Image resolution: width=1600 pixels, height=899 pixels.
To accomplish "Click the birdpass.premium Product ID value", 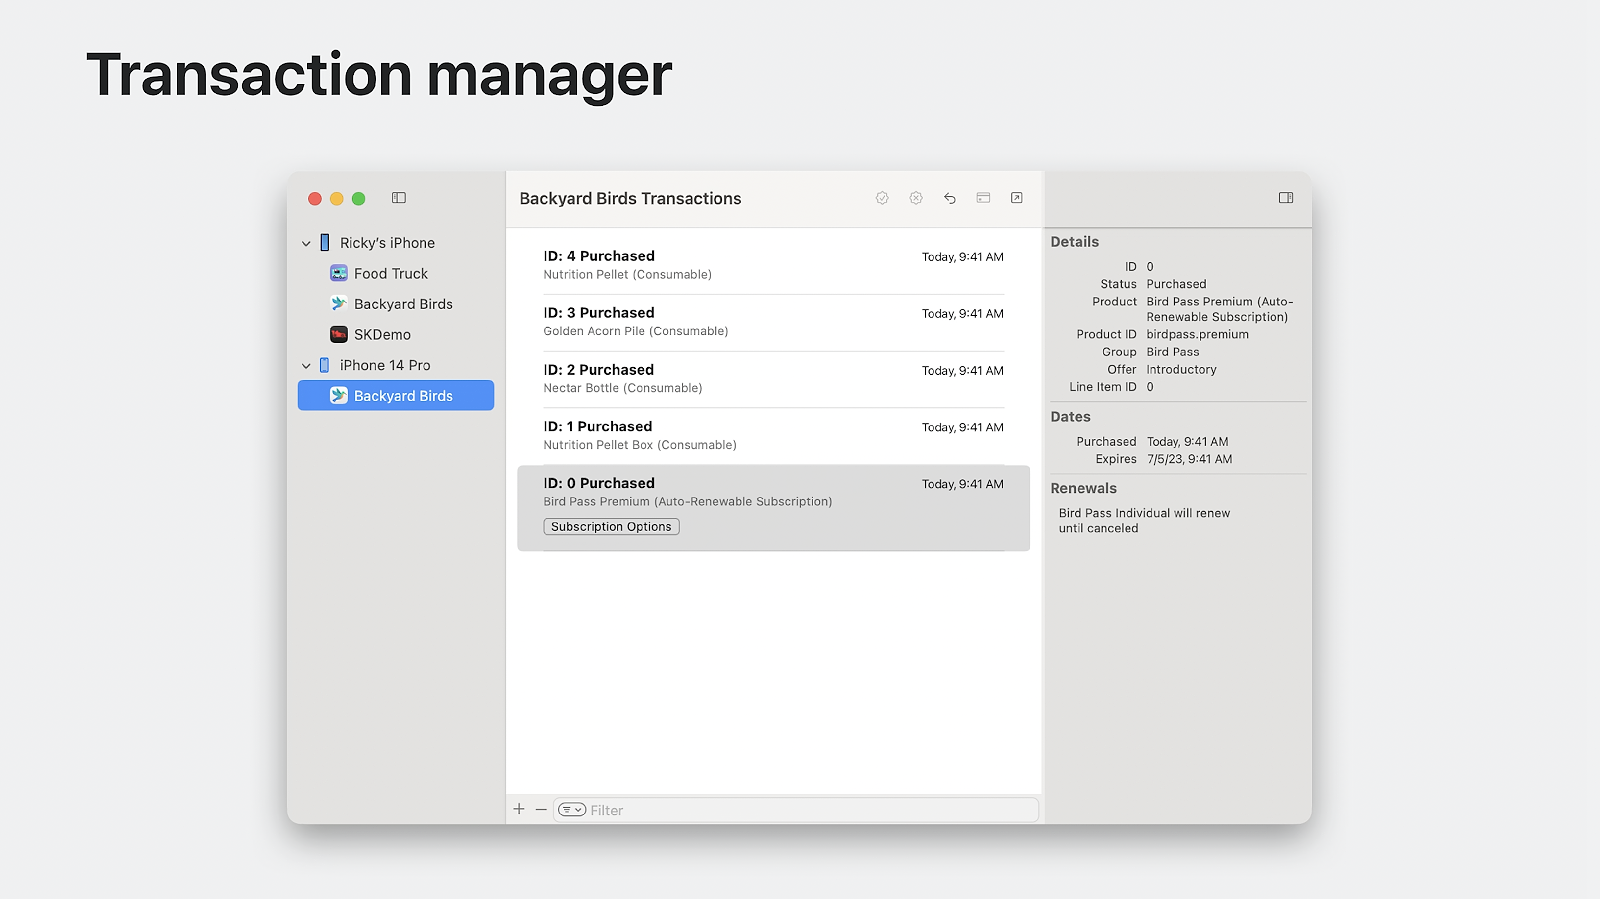I will (1197, 335).
